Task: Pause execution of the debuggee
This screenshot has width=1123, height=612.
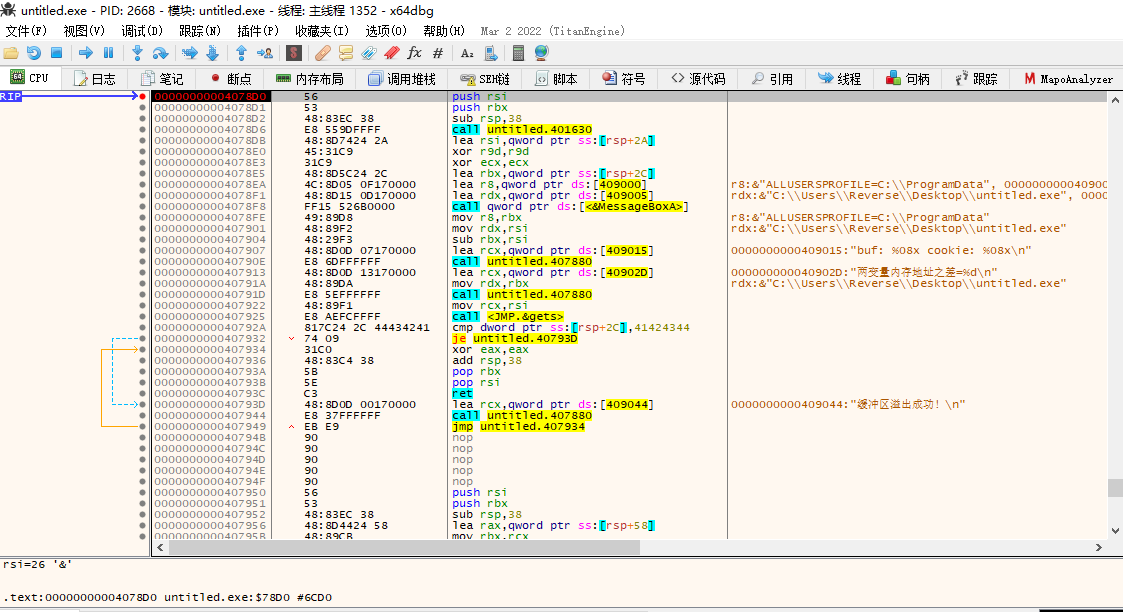Action: coord(108,53)
